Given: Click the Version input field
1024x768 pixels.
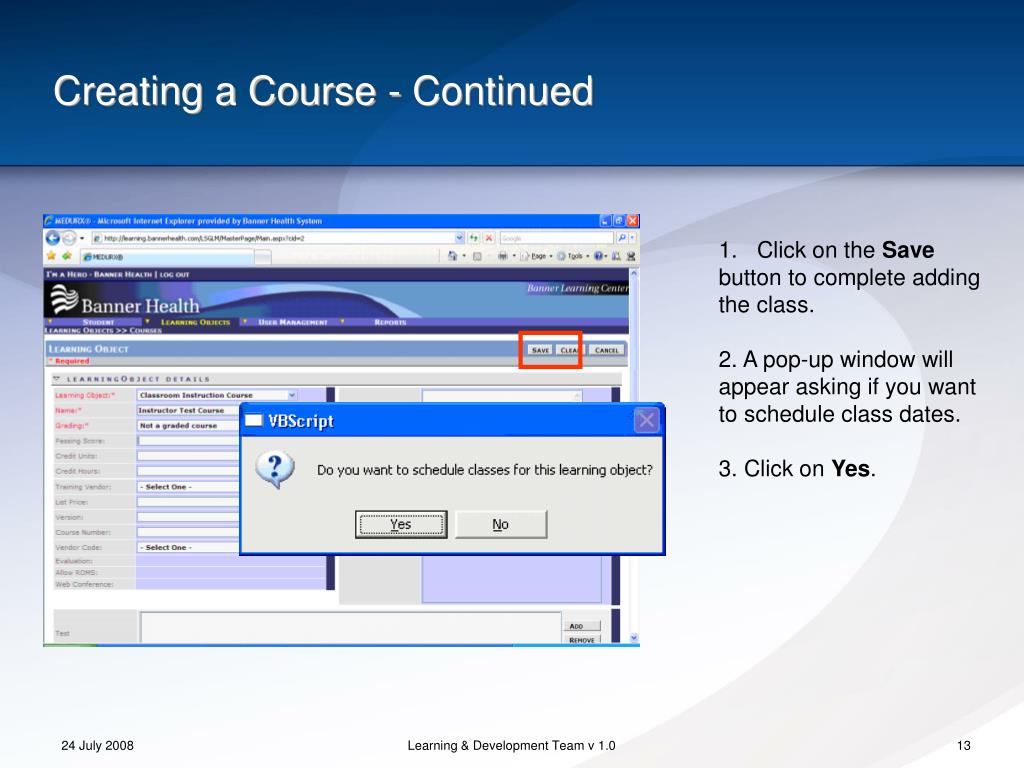Looking at the screenshot, I should [188, 517].
